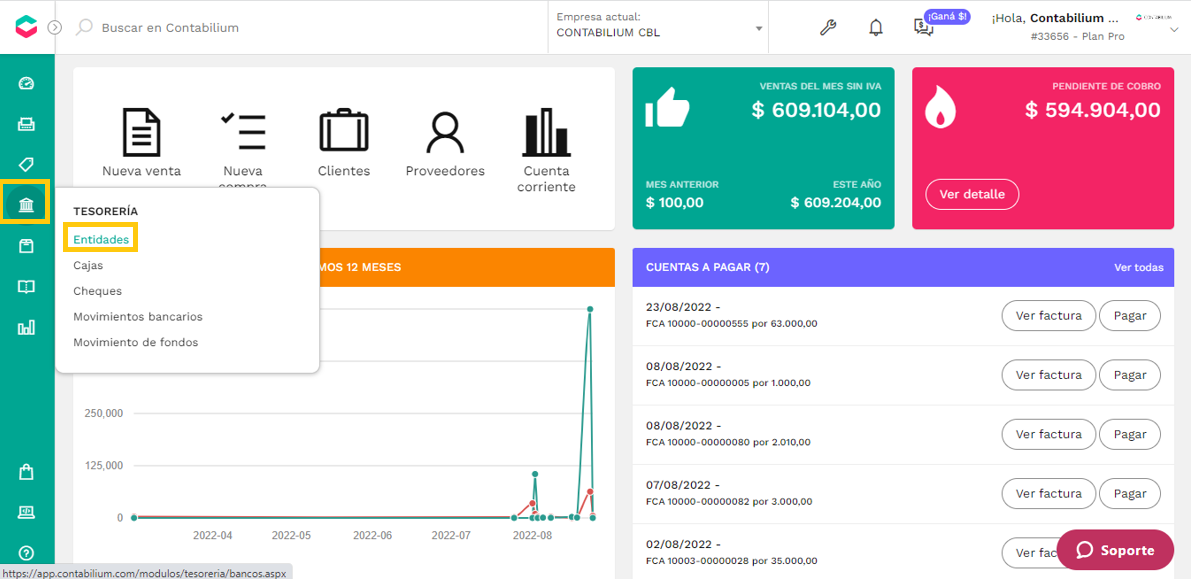Click the Clientes briefcase icon
1191x579 pixels.
[x=343, y=131]
